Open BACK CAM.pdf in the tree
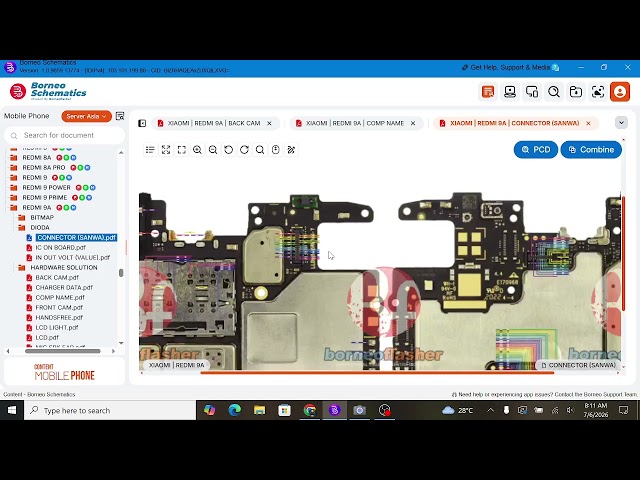 pyautogui.click(x=57, y=278)
